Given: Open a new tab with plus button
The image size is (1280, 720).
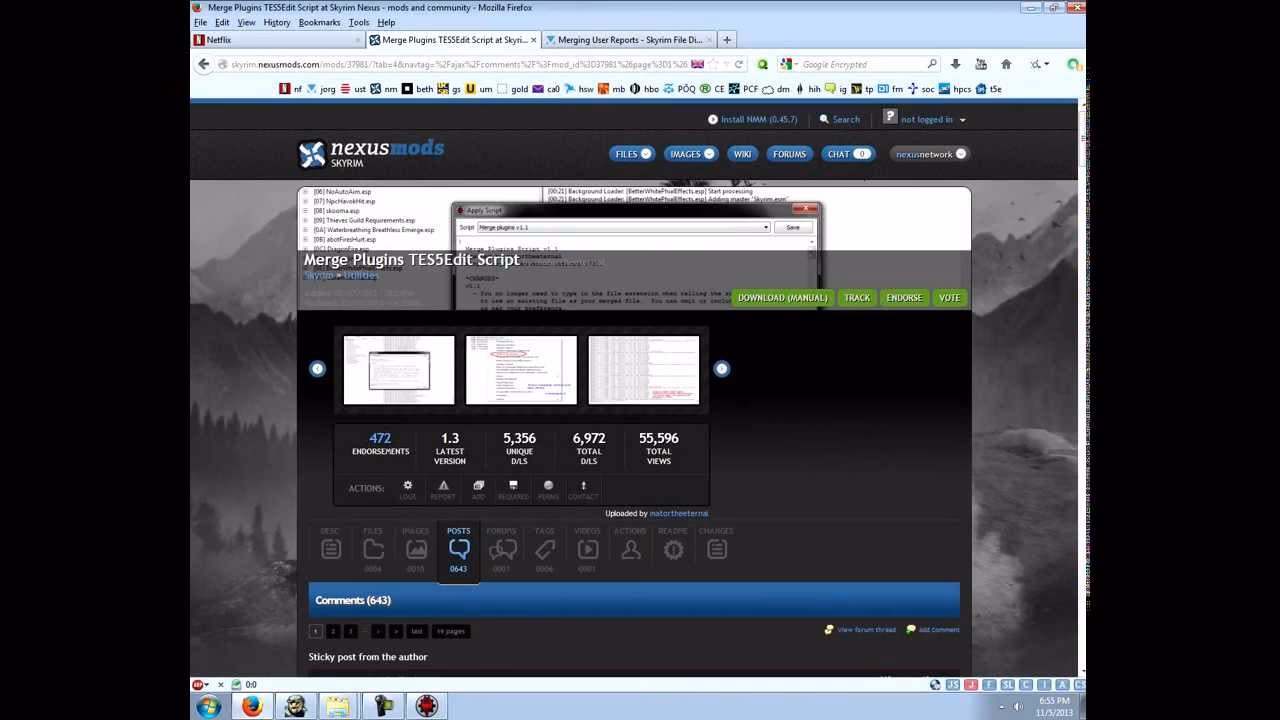Looking at the screenshot, I should tap(727, 40).
